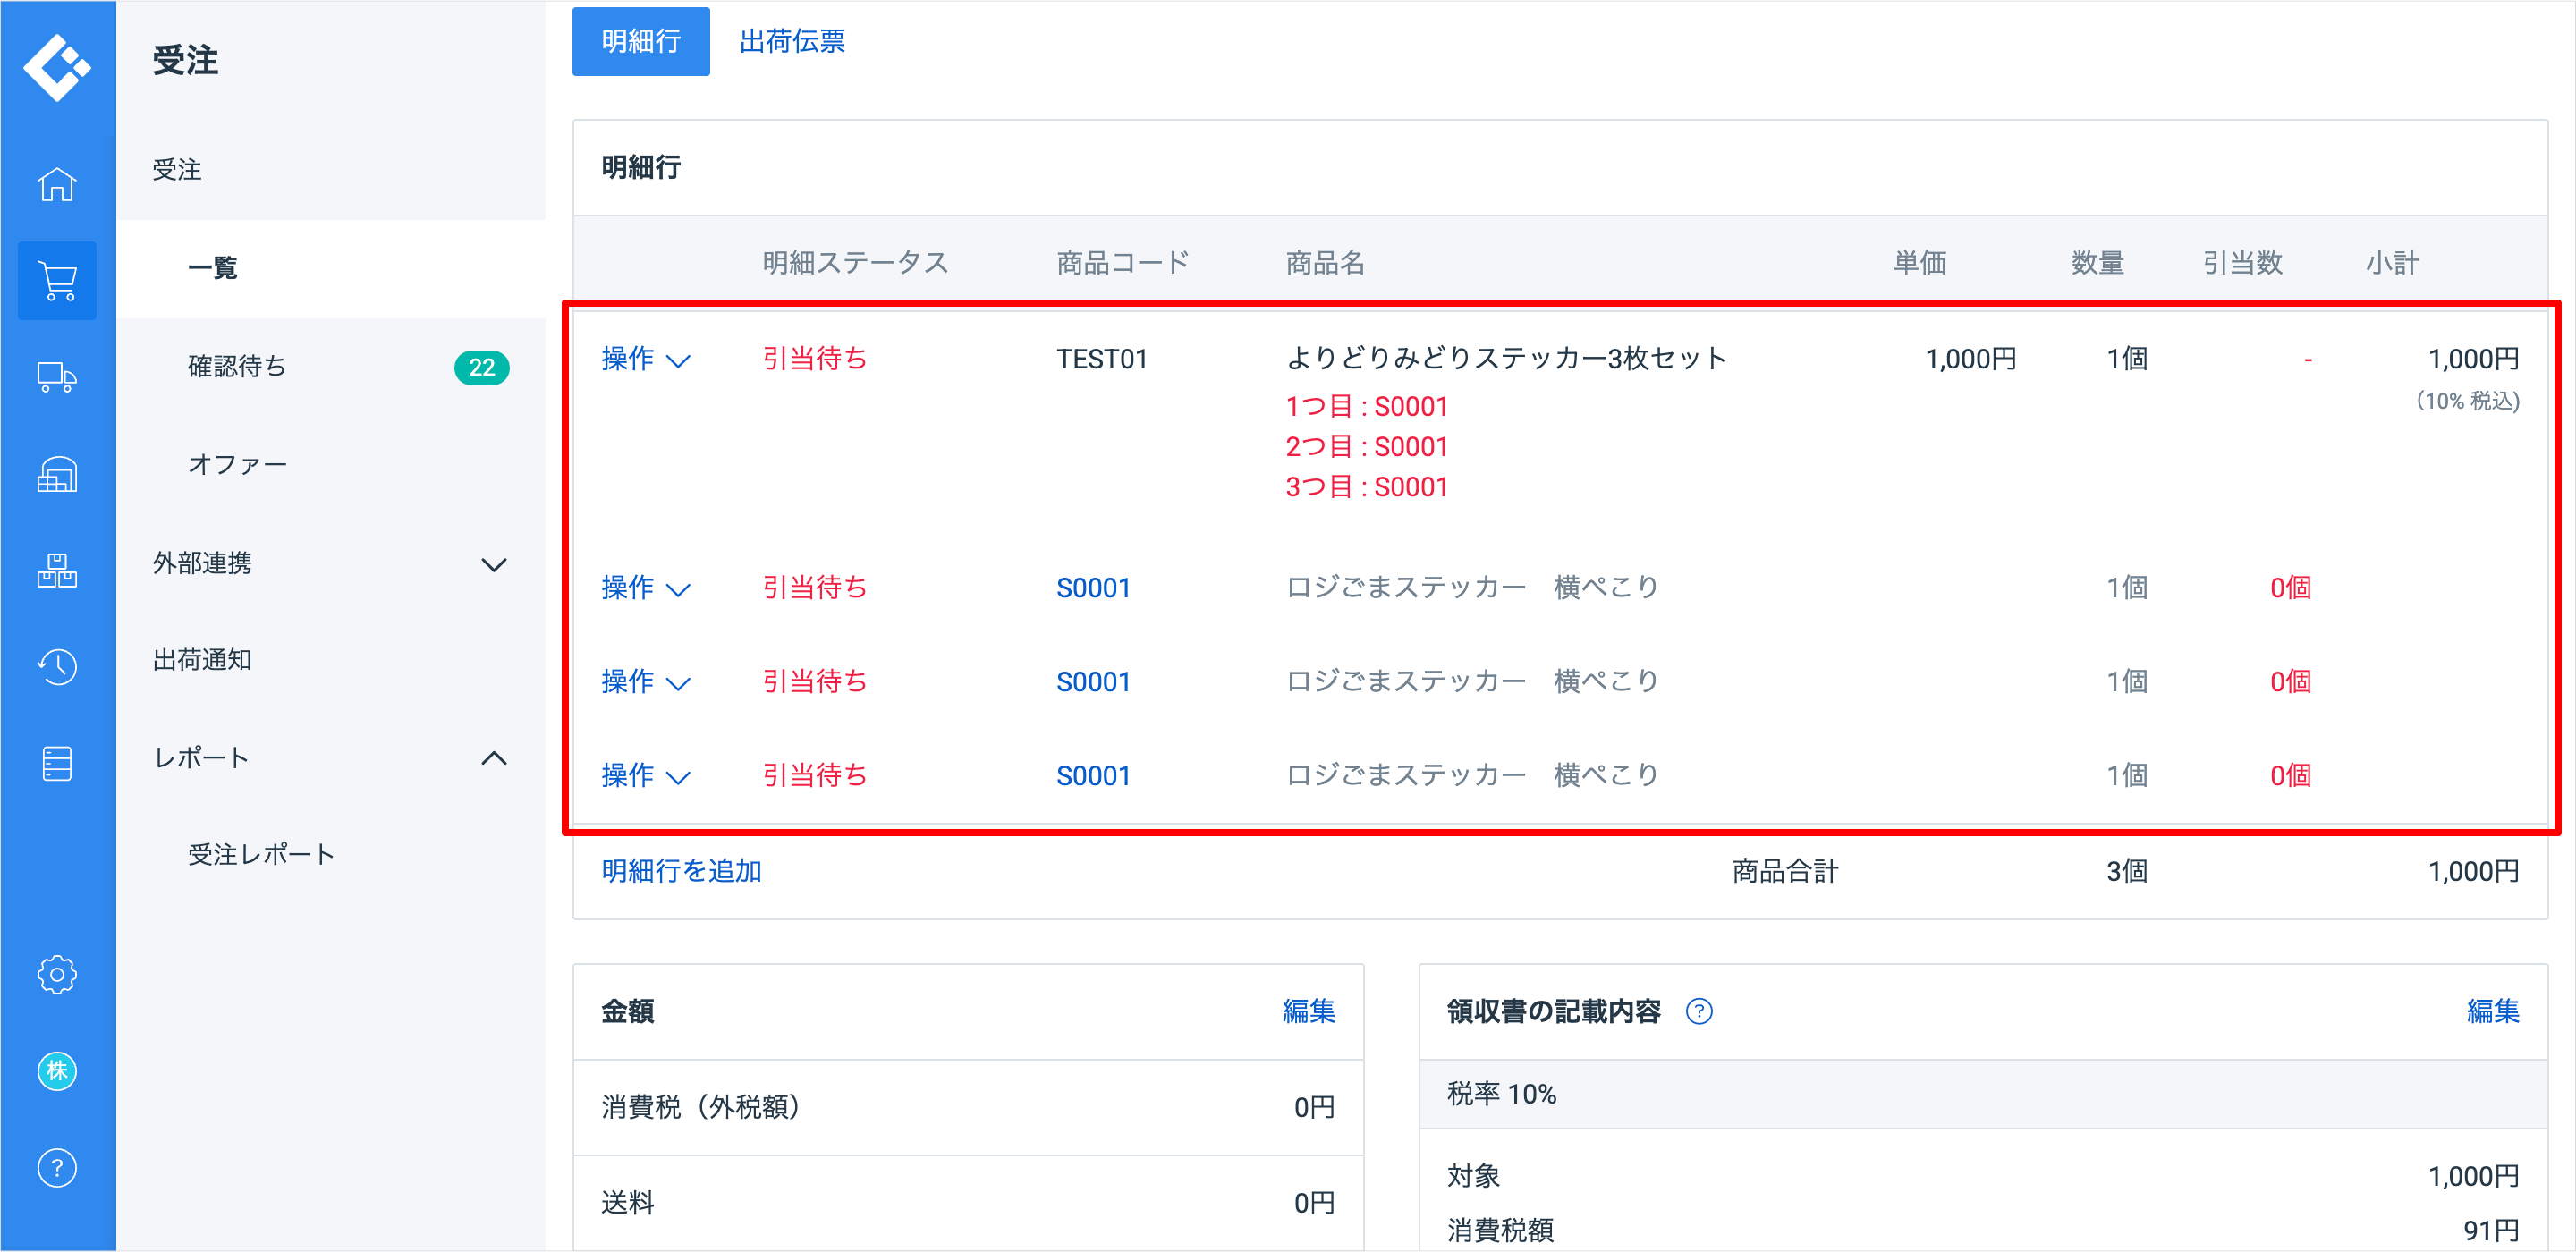Open the history clock icon

tap(57, 667)
